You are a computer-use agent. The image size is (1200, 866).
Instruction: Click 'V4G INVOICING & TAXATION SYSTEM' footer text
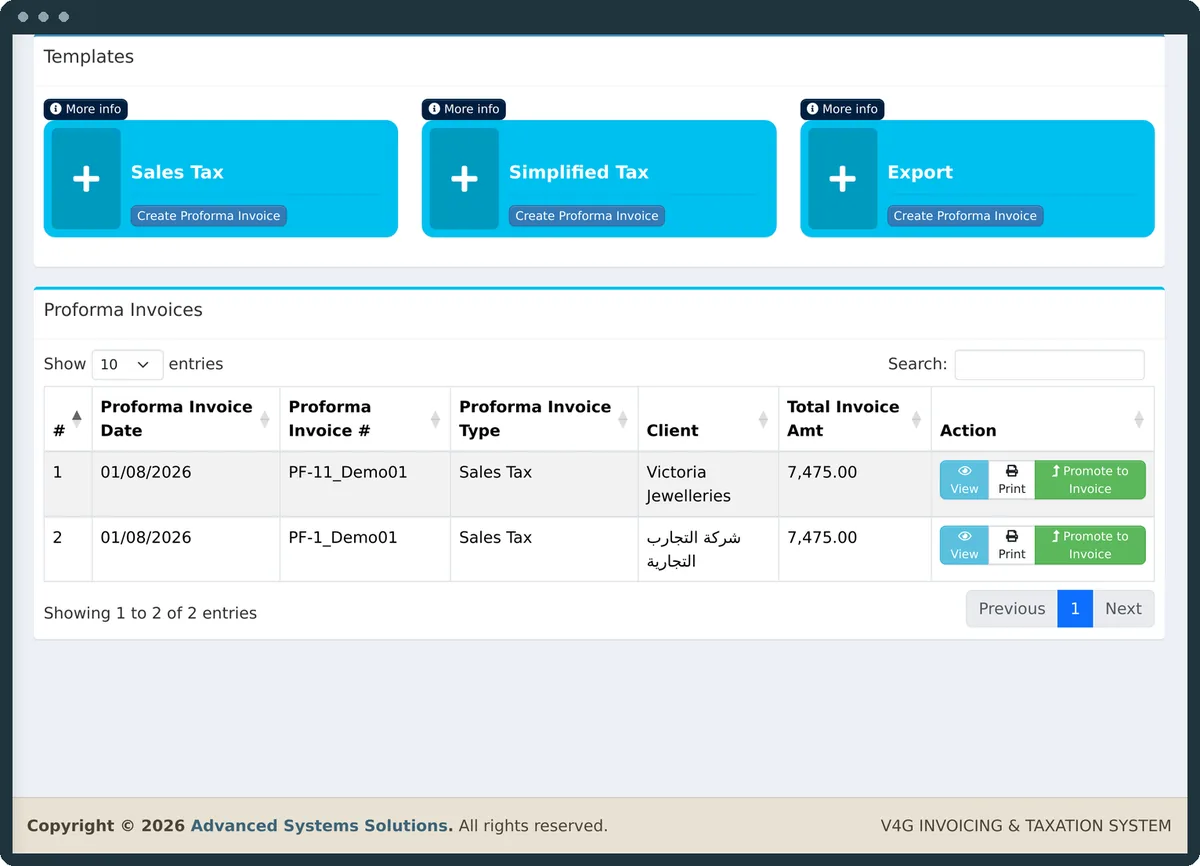pos(1026,826)
